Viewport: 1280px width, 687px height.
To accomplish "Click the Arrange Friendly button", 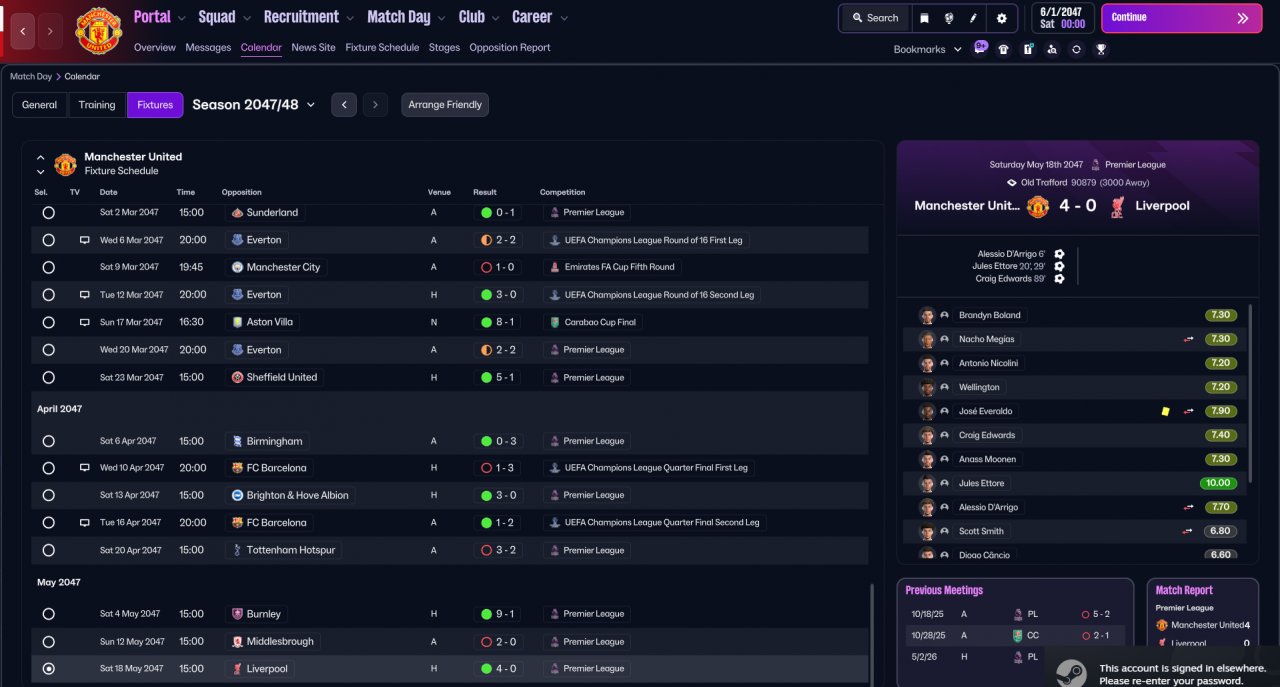I will pyautogui.click(x=445, y=105).
